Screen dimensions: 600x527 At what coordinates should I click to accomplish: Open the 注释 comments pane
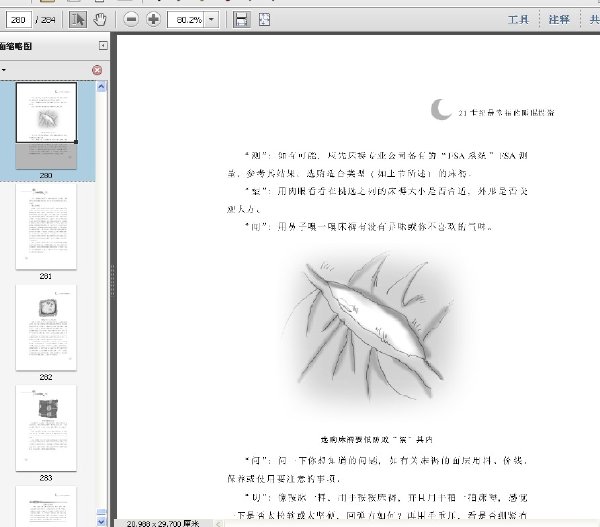tap(559, 20)
